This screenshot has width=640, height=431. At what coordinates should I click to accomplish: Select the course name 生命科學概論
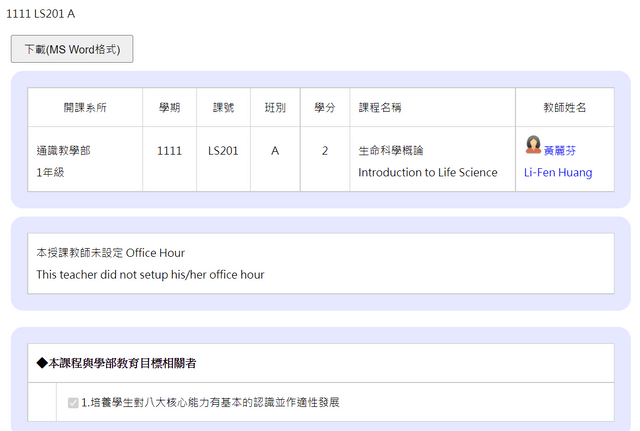[x=391, y=151]
